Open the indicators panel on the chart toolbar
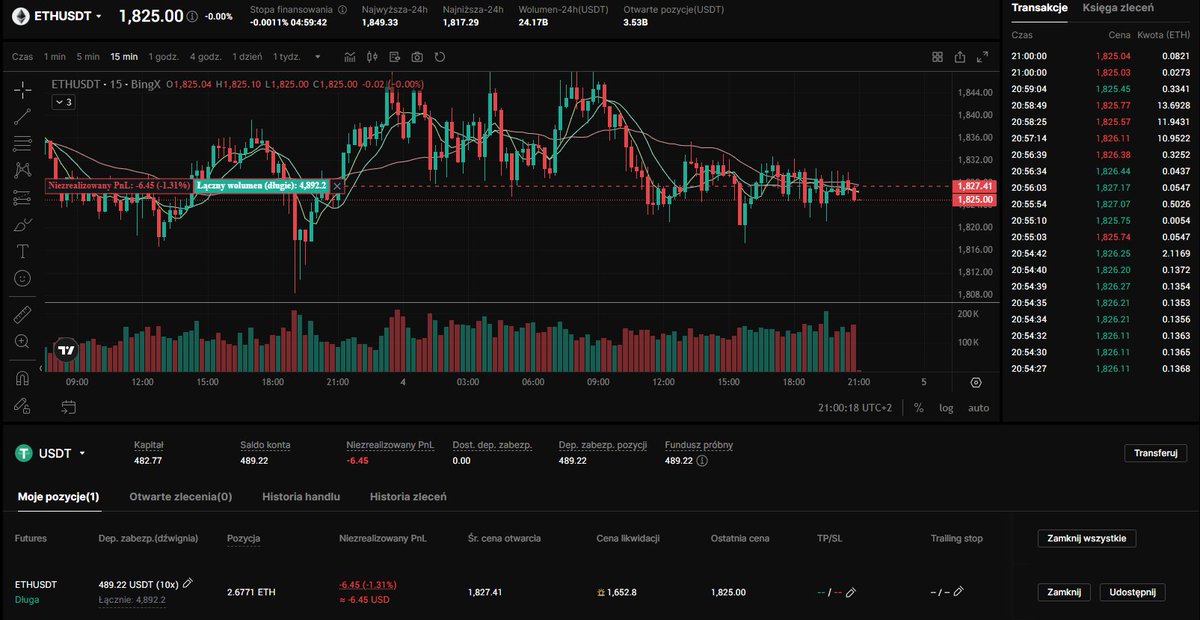The width and height of the screenshot is (1200, 620). tap(348, 57)
